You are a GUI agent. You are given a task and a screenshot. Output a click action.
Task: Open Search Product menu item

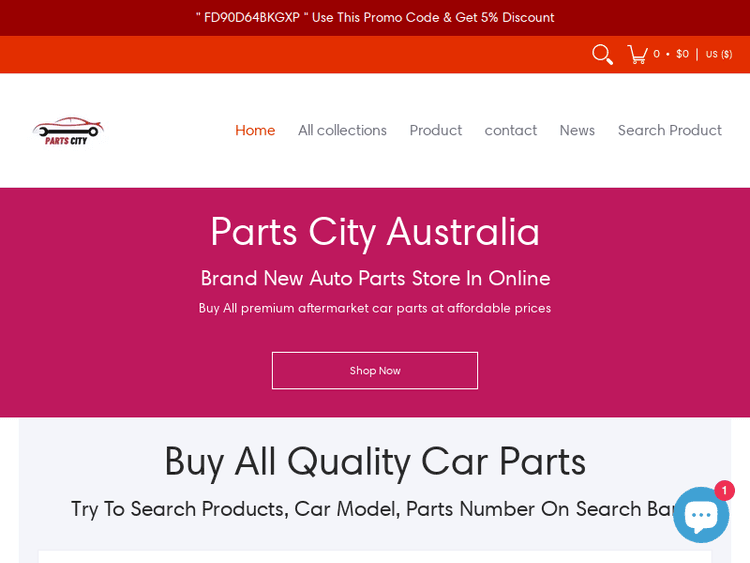(x=669, y=130)
